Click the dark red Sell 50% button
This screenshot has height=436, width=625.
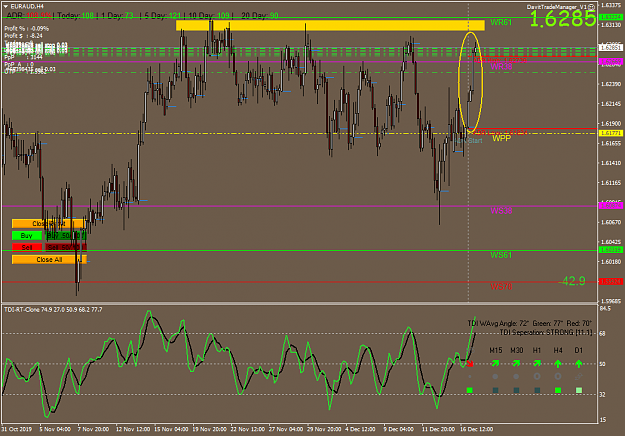(66, 247)
